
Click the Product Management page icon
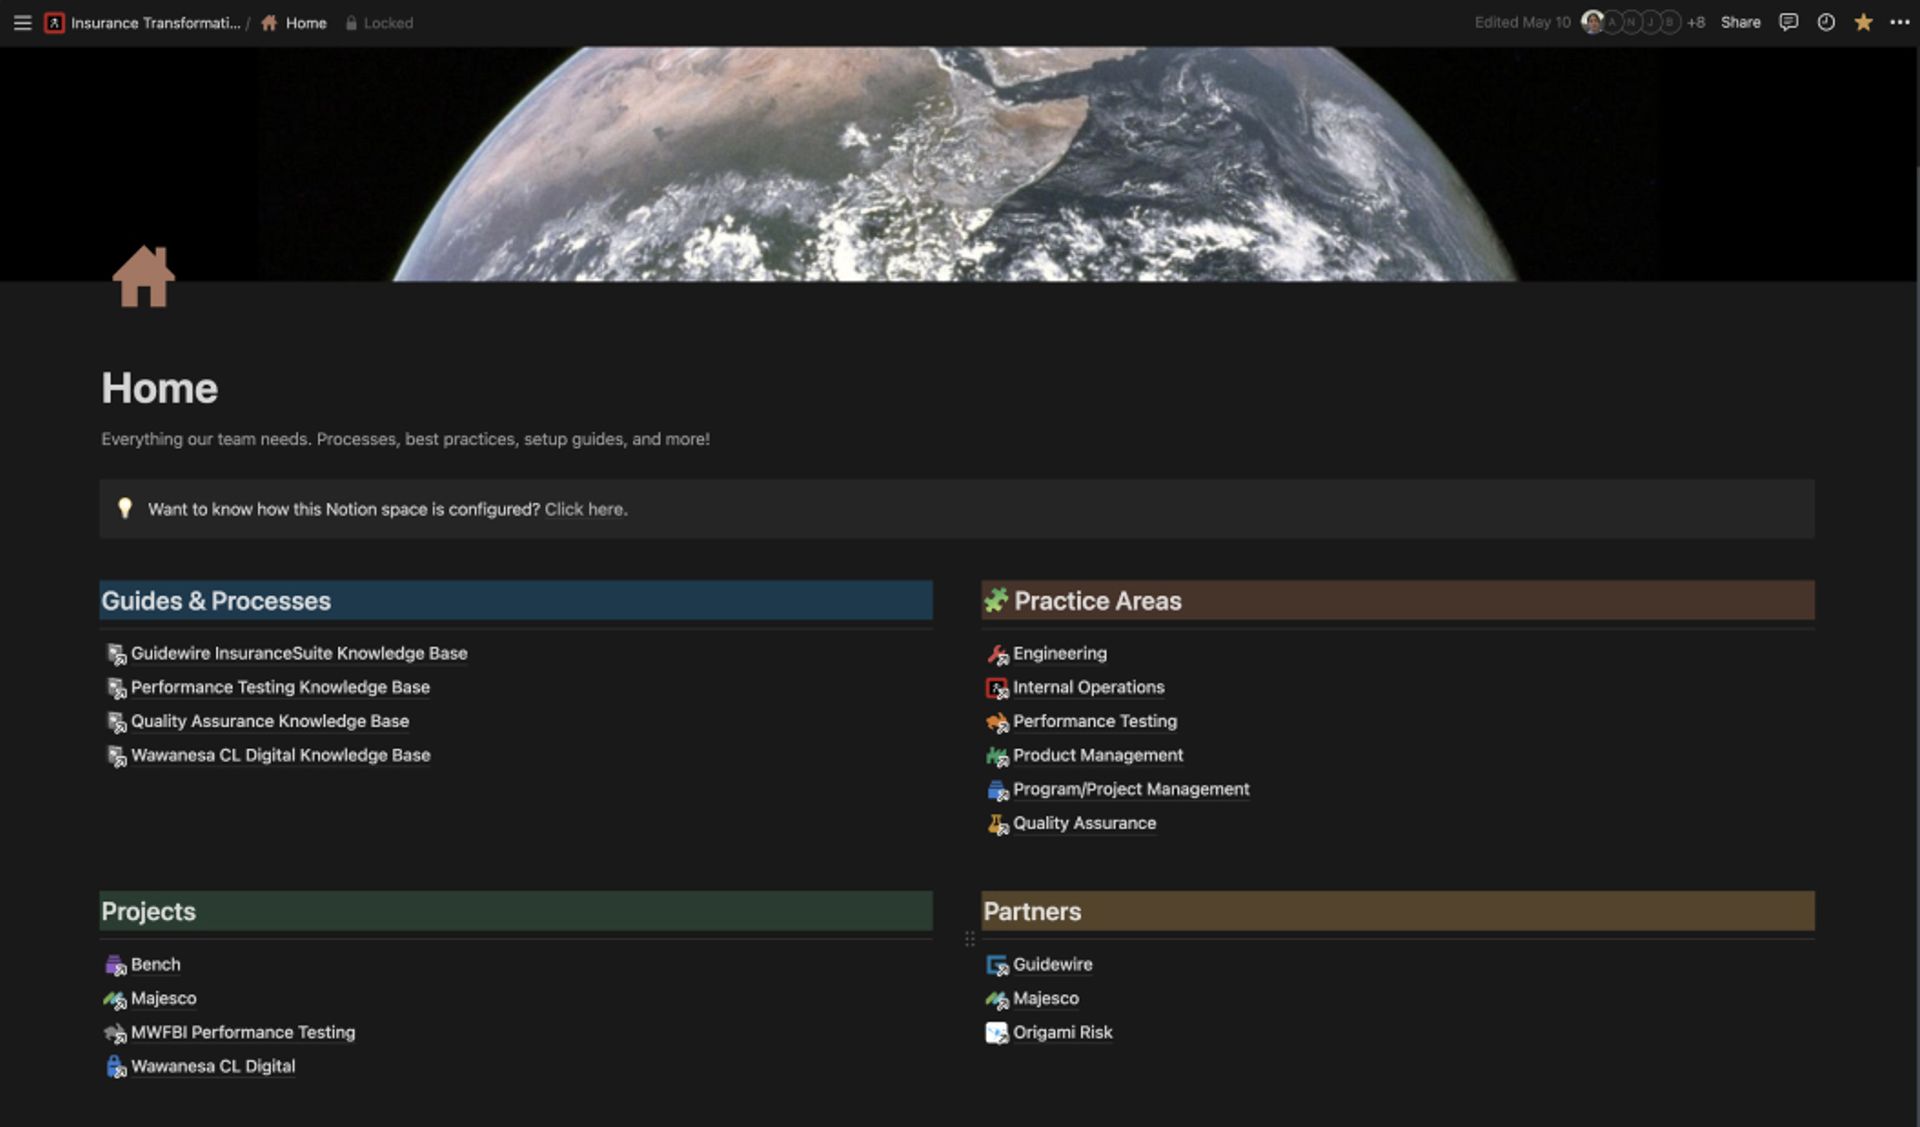997,756
